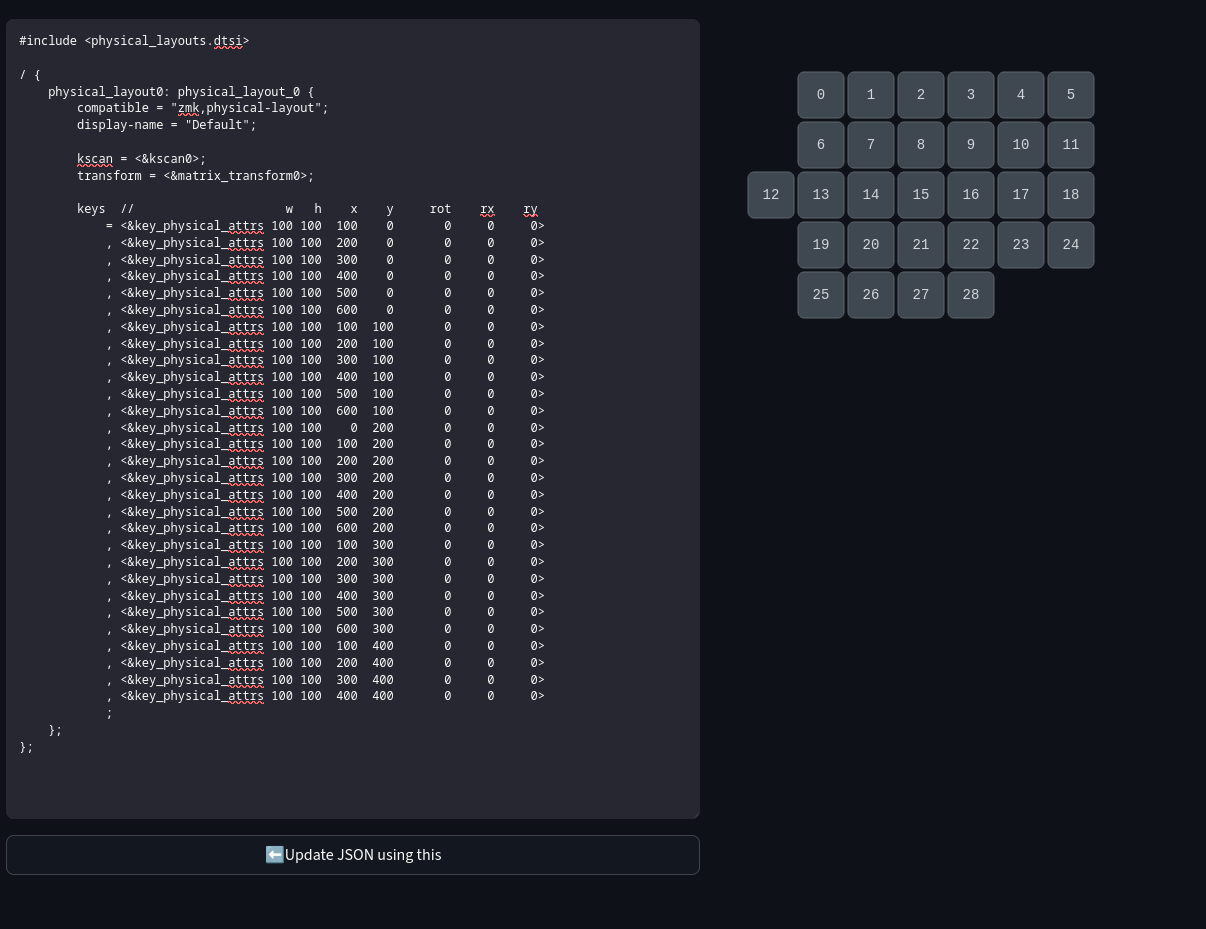Viewport: 1206px width, 929px height.
Task: Click key 24 in the layout preview
Action: tap(1071, 245)
